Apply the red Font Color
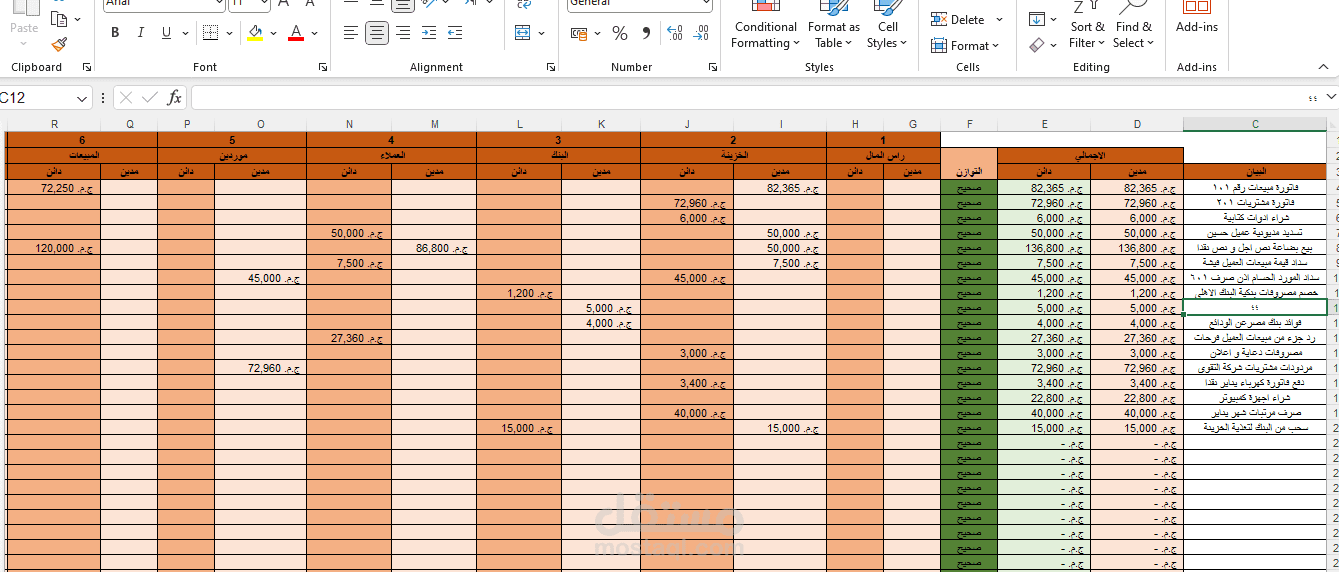 [x=296, y=33]
